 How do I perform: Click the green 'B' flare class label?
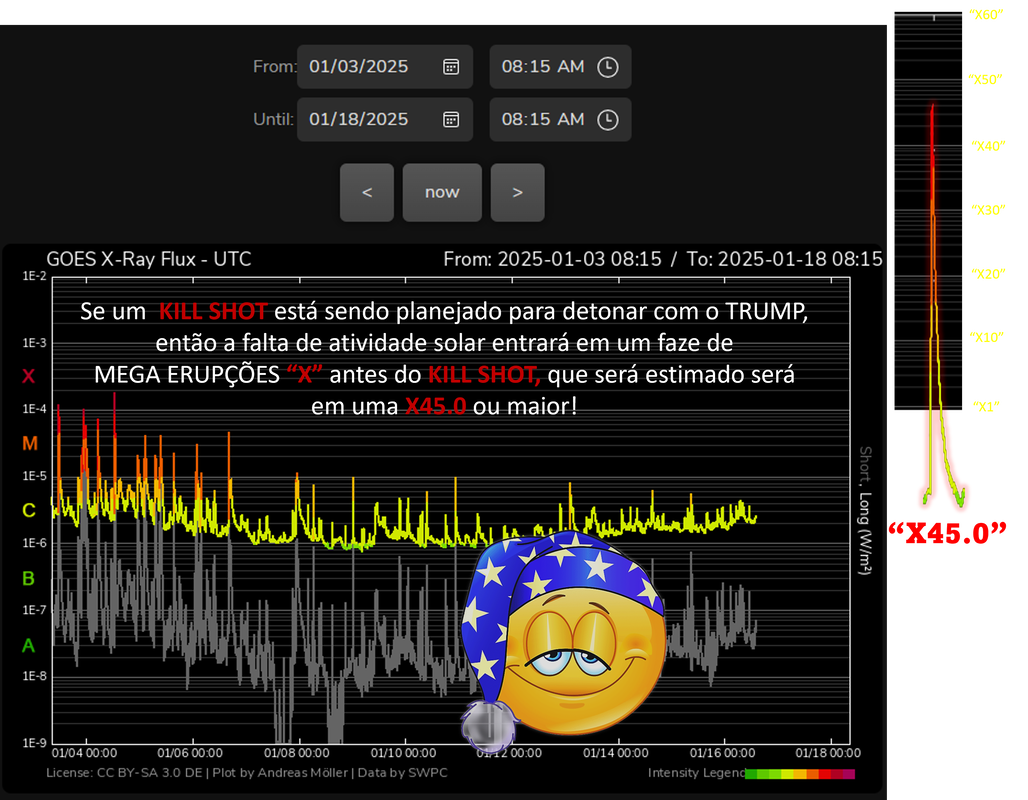point(28,578)
